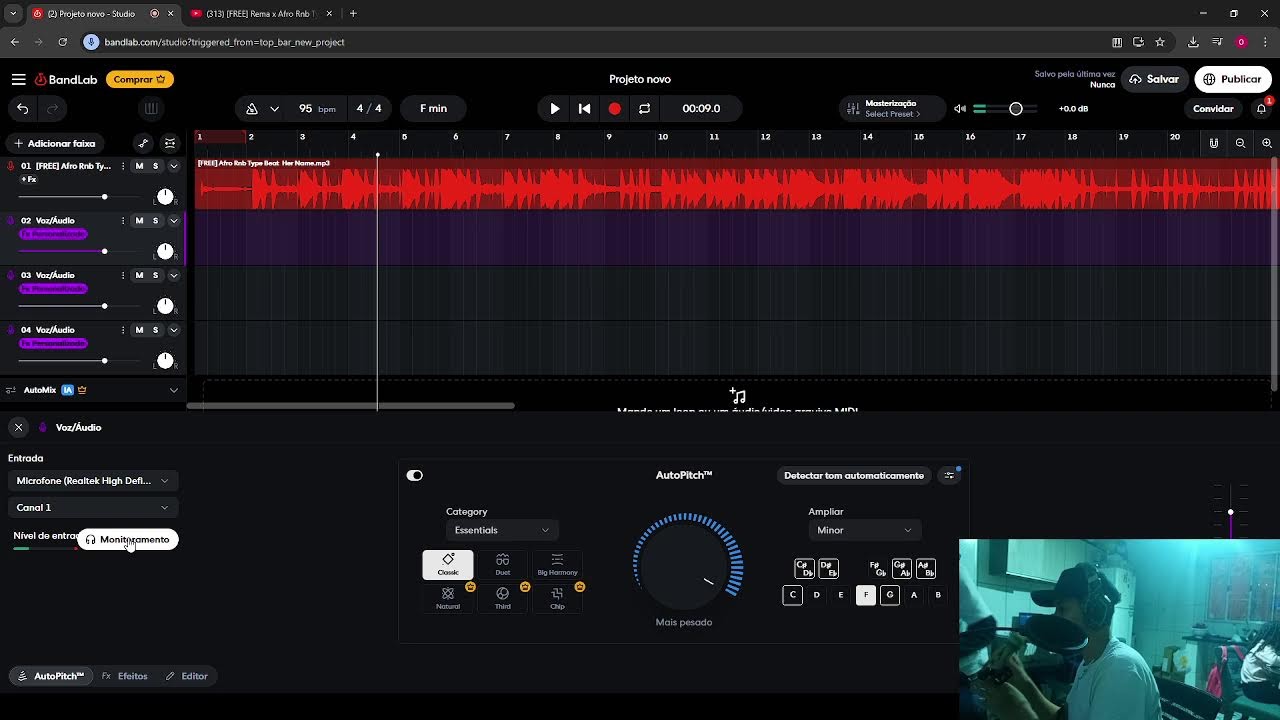Click Detectar tom automaticamente
This screenshot has height=720, width=1280.
pyautogui.click(x=854, y=475)
